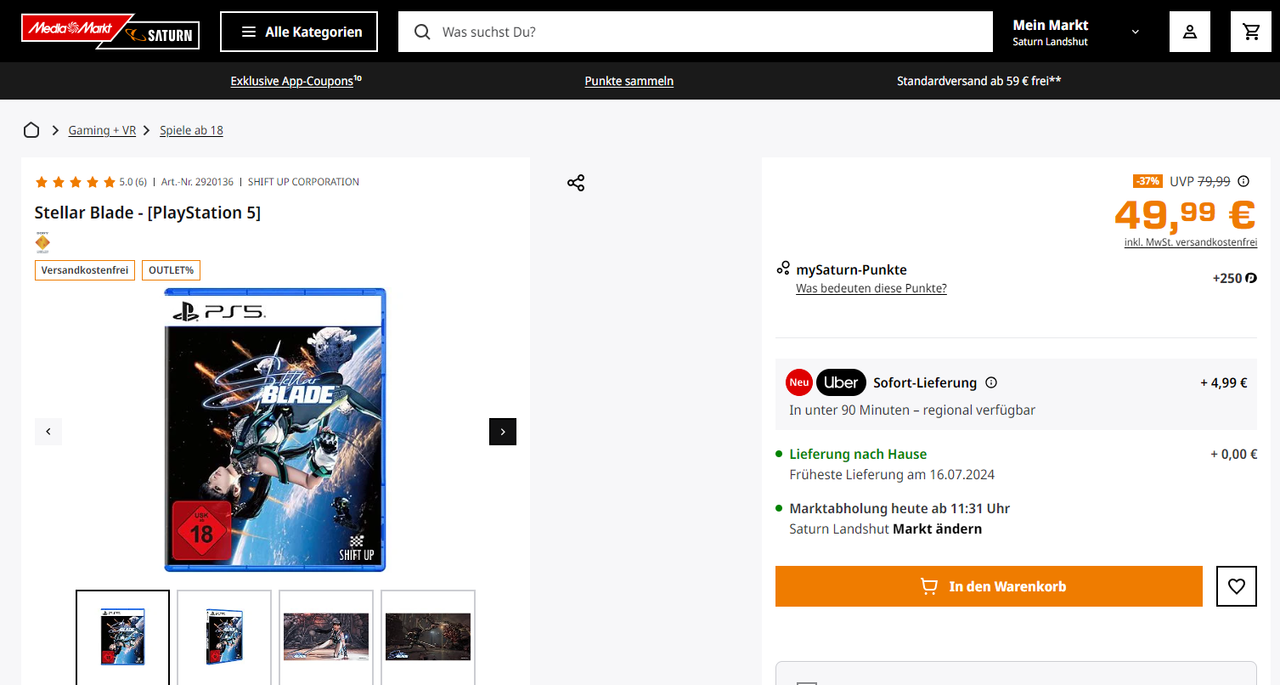Viewport: 1280px width, 685px height.
Task: Open Was bedeuten diese Punkte? link
Action: pos(871,288)
